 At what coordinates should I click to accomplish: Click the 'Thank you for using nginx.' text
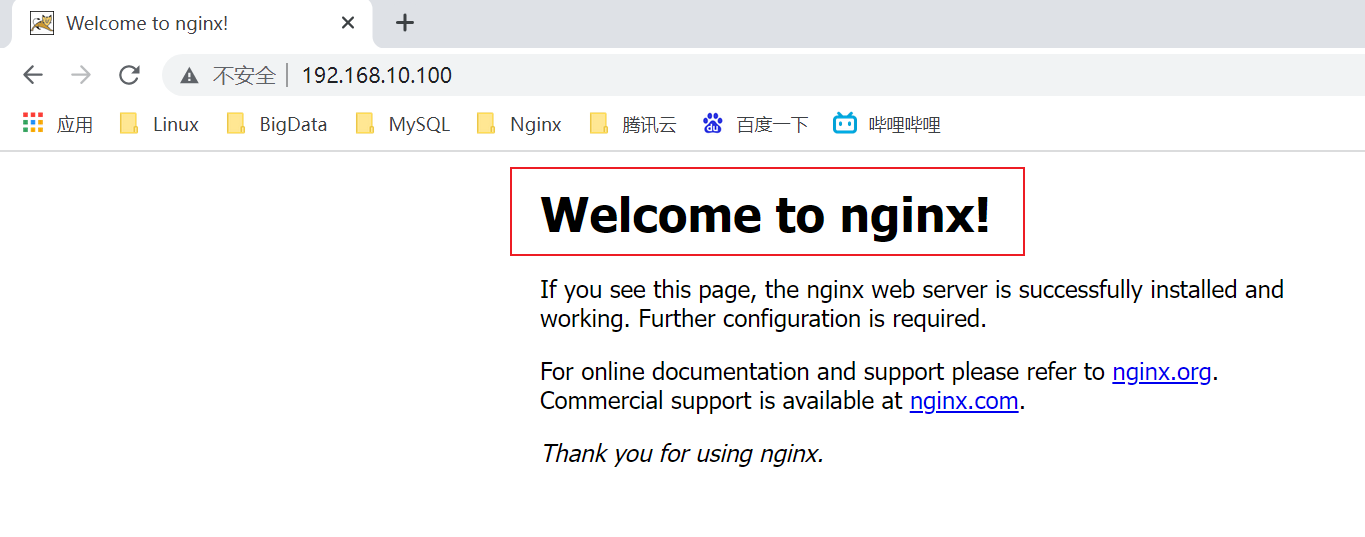point(682,454)
